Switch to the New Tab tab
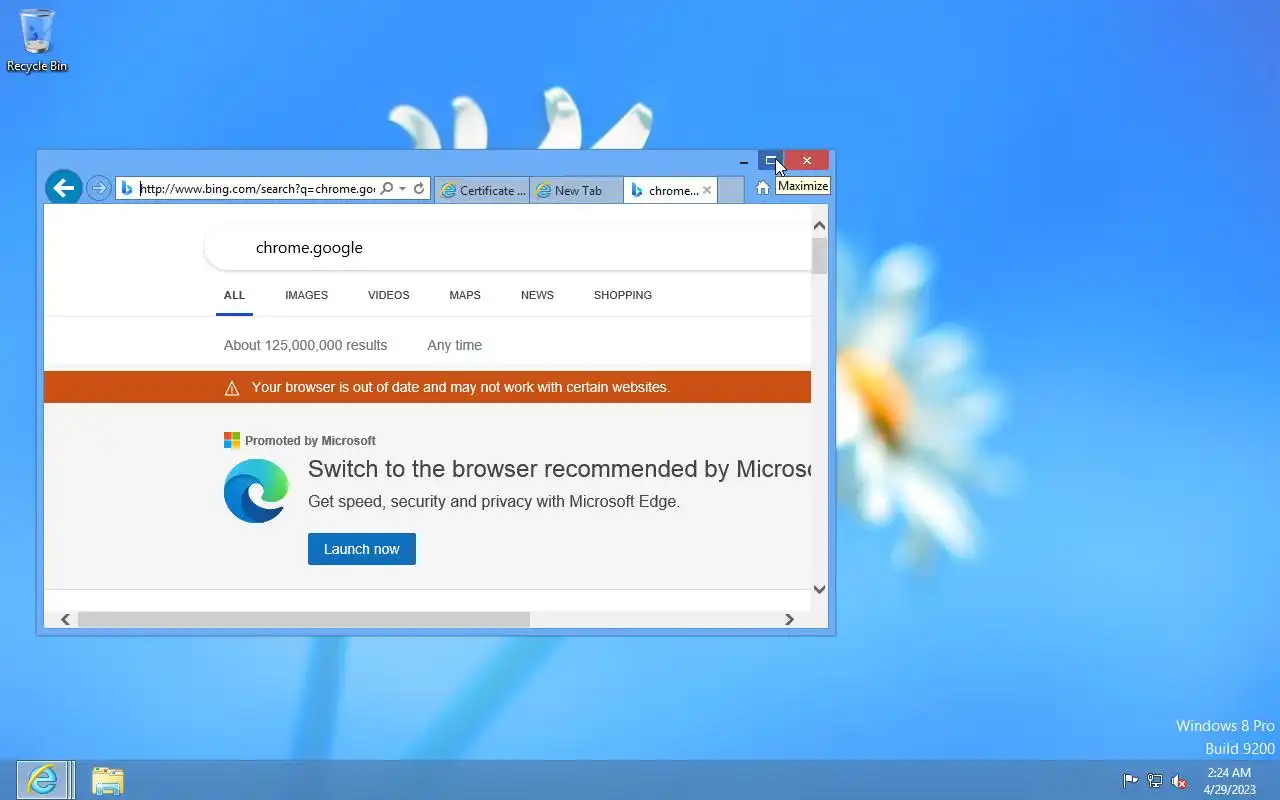Screen dimensions: 1280x800 click(x=576, y=190)
